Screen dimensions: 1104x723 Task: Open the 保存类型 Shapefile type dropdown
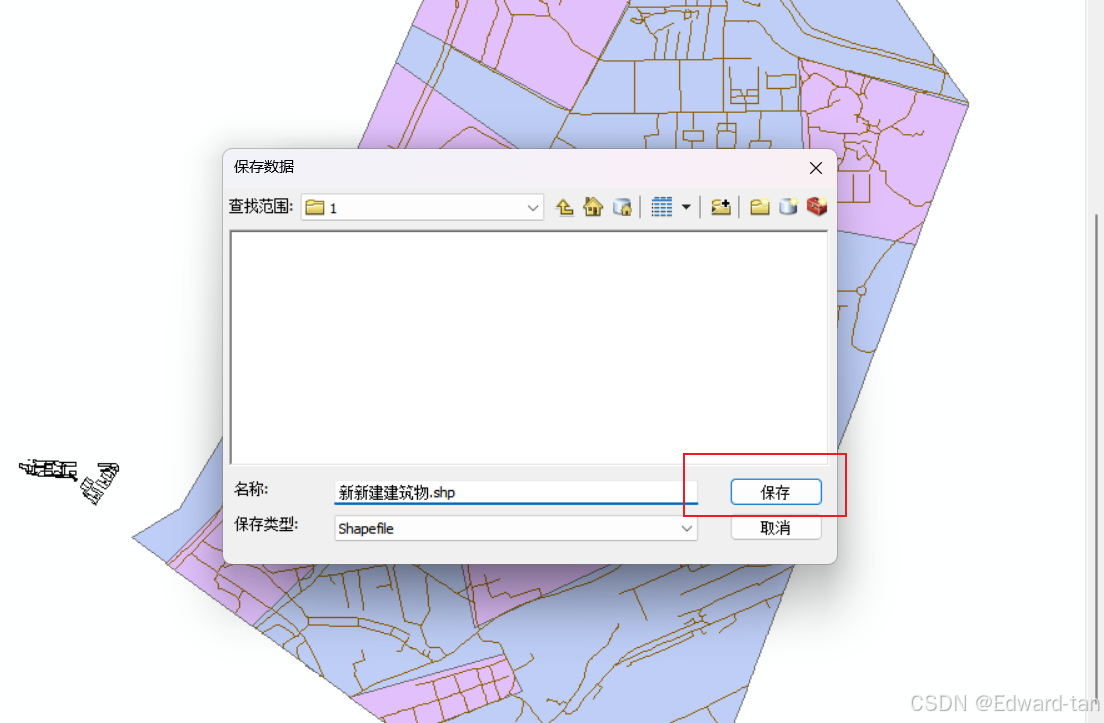click(x=687, y=528)
